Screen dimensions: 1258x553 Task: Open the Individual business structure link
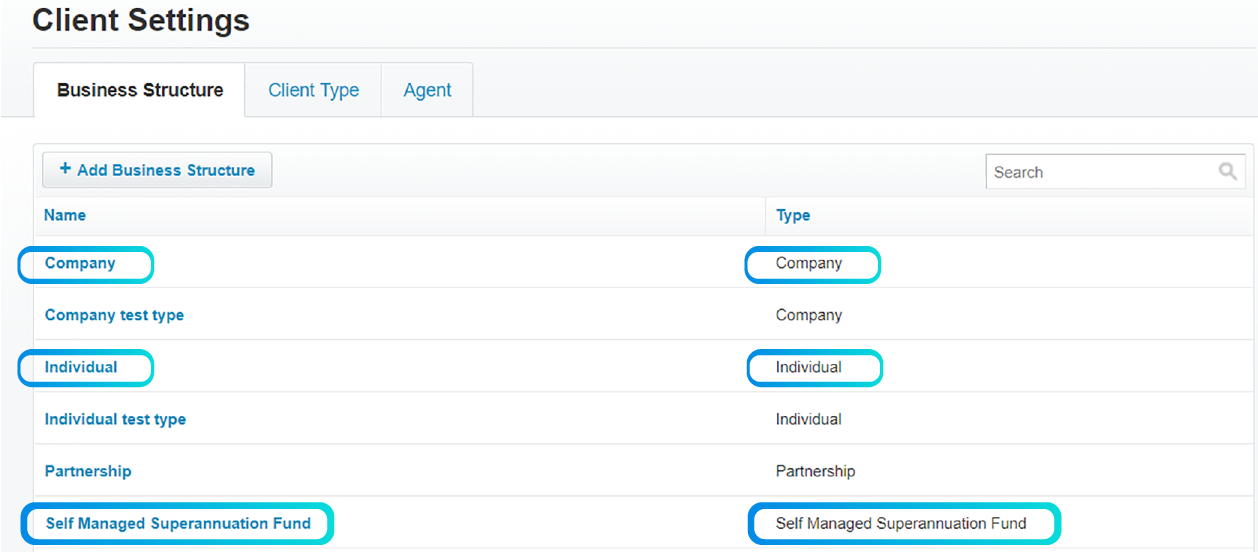81,367
